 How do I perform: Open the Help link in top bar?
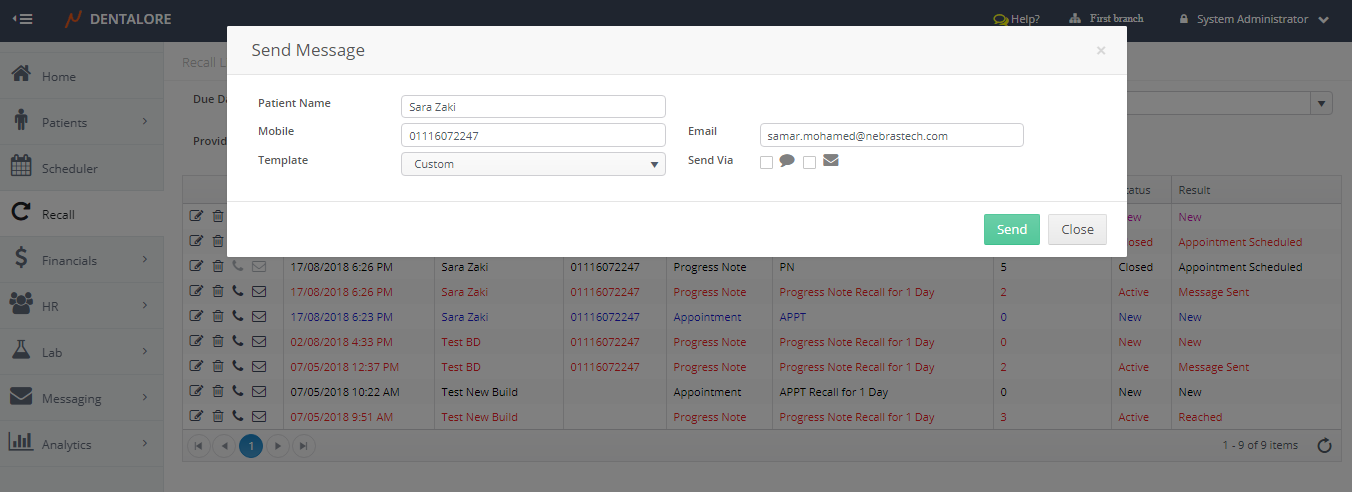tap(1016, 19)
